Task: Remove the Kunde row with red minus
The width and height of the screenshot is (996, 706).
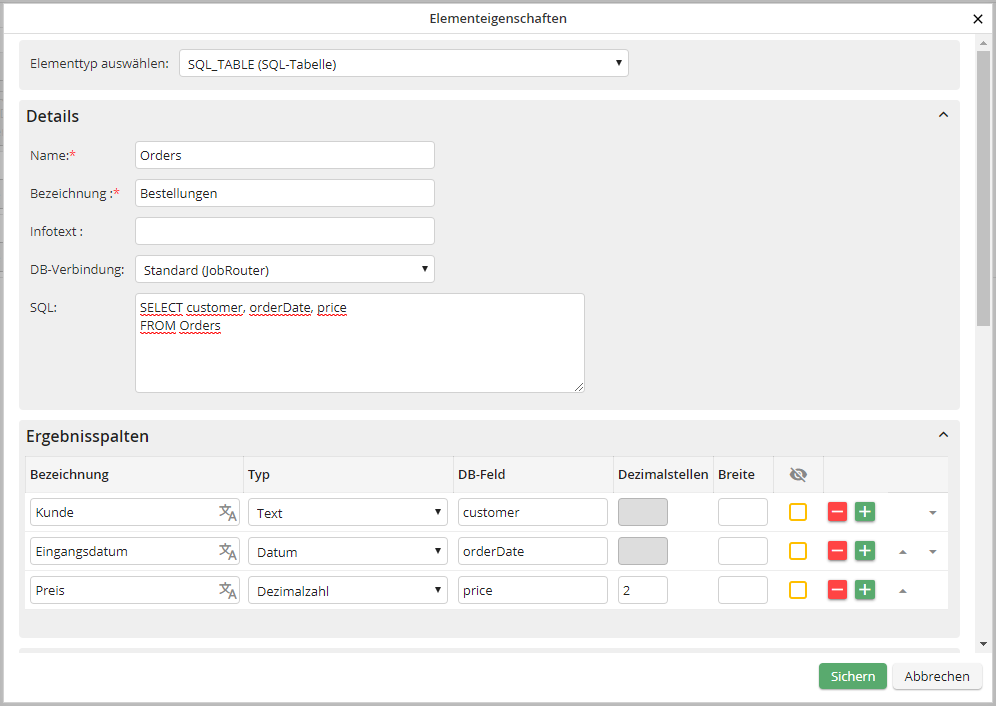Action: [838, 512]
